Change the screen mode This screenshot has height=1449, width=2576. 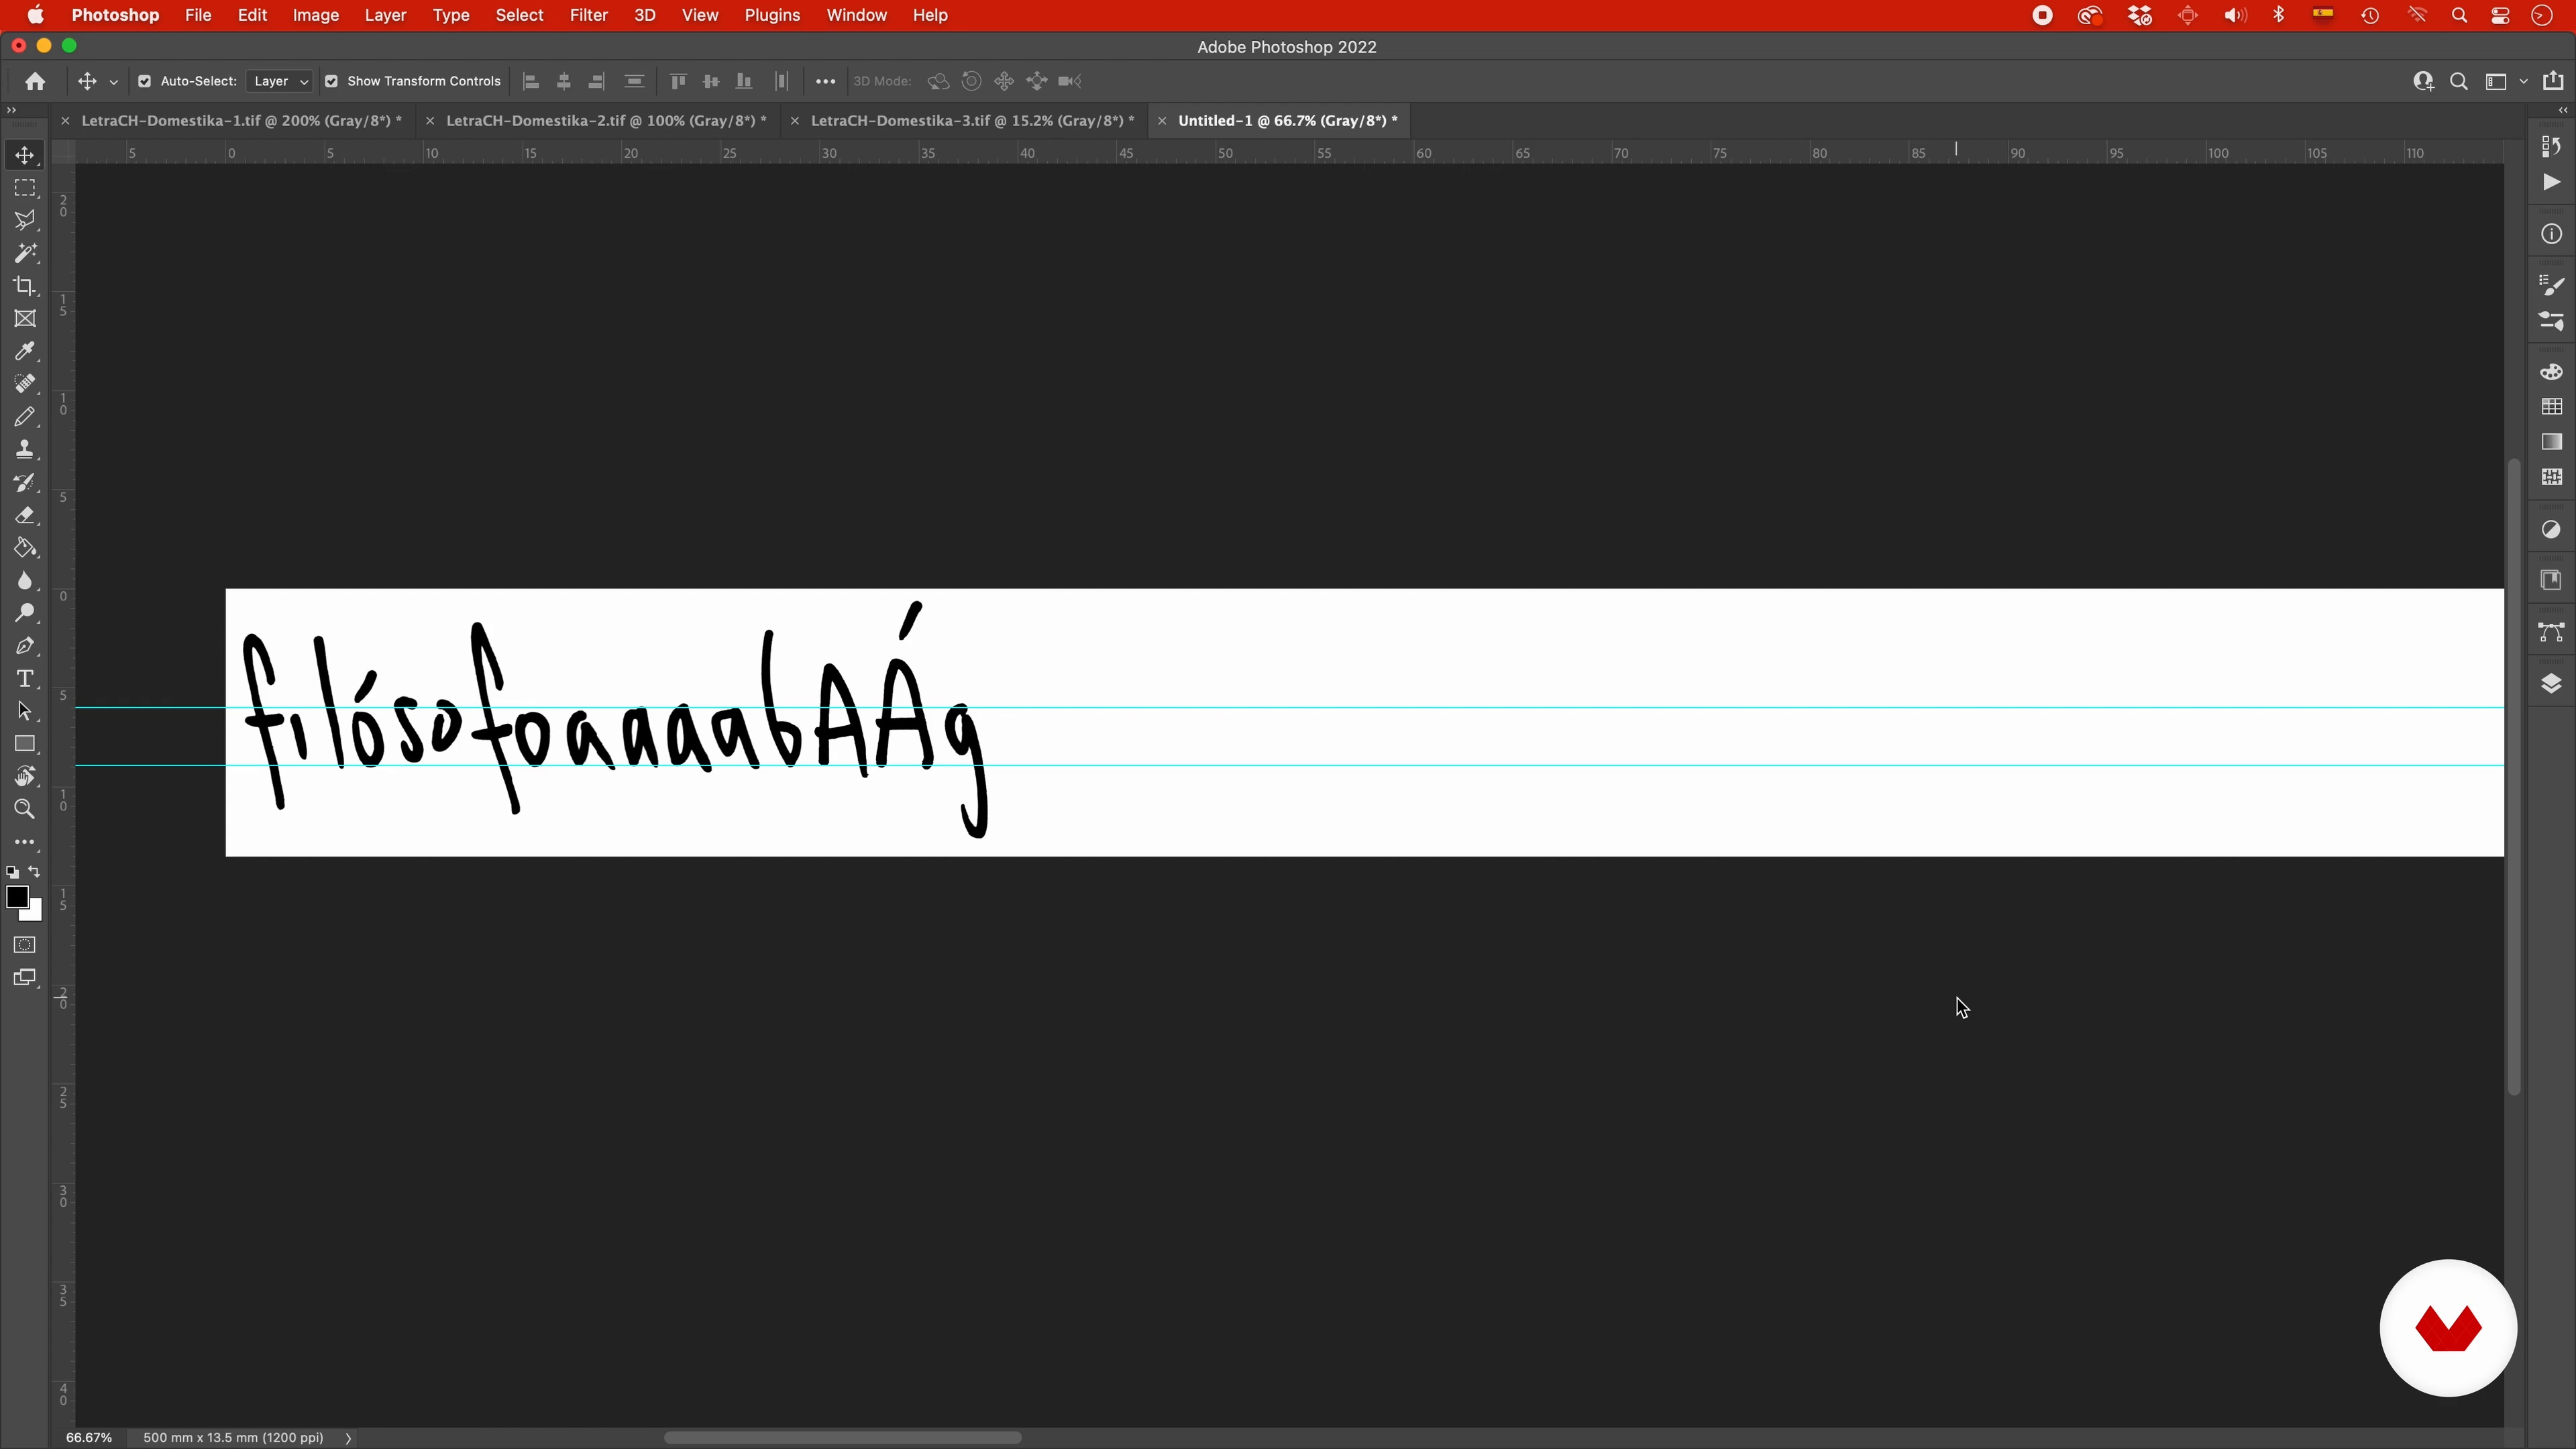pyautogui.click(x=25, y=978)
